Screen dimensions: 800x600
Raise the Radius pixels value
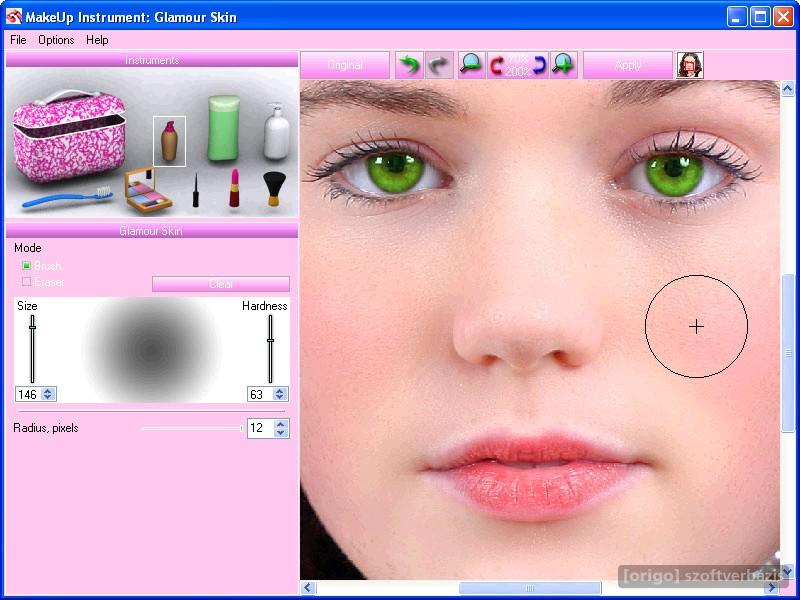click(281, 423)
